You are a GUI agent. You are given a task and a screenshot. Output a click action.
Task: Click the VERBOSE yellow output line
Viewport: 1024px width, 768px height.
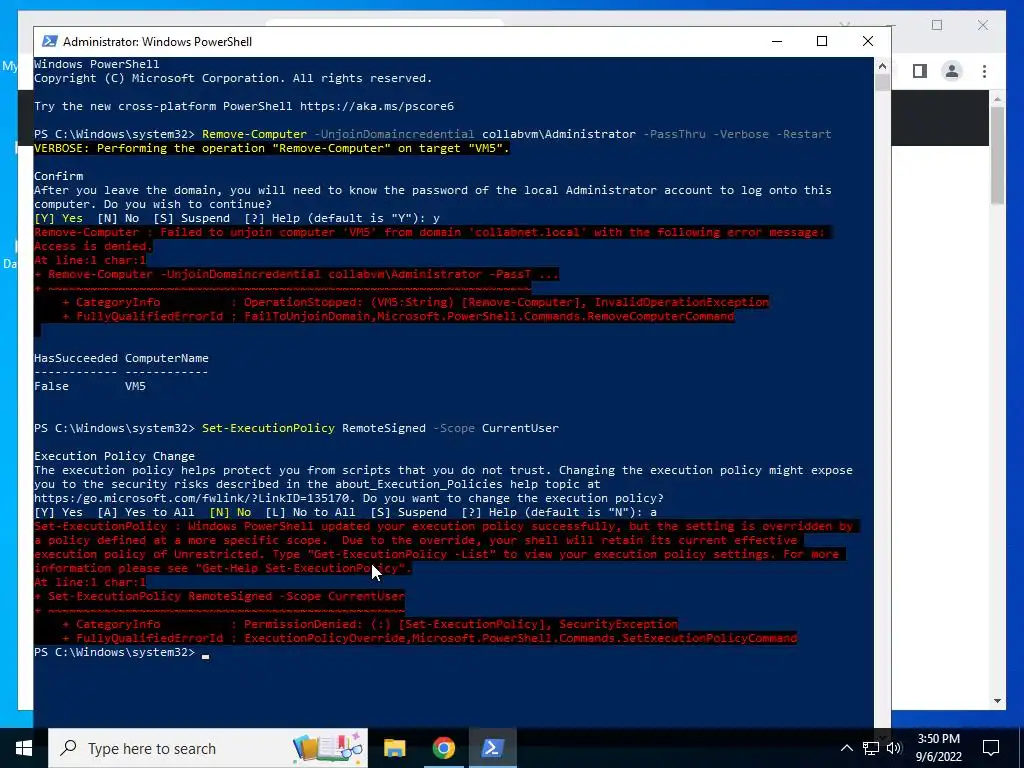271,148
